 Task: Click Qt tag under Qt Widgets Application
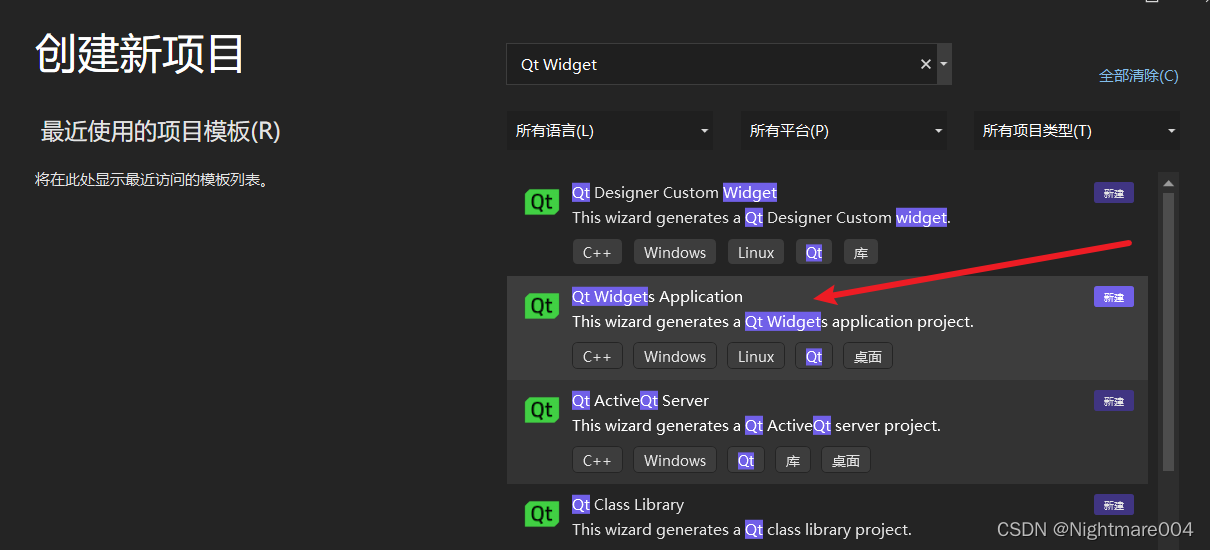(x=814, y=356)
